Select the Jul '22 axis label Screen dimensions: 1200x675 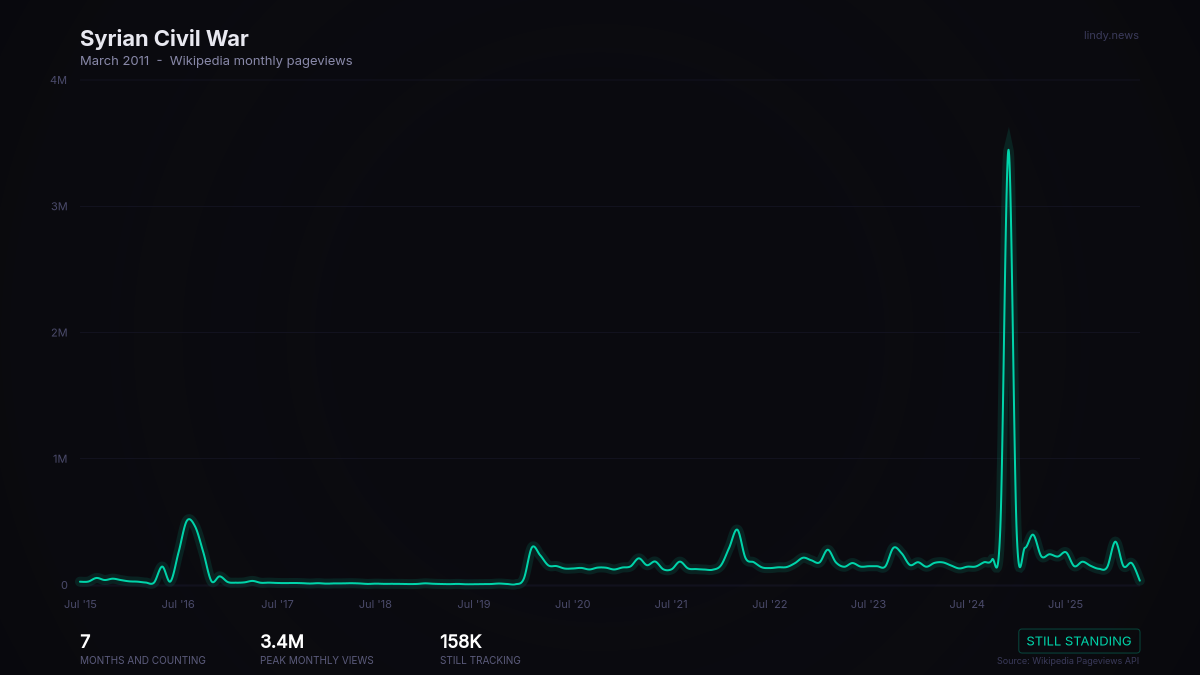770,604
